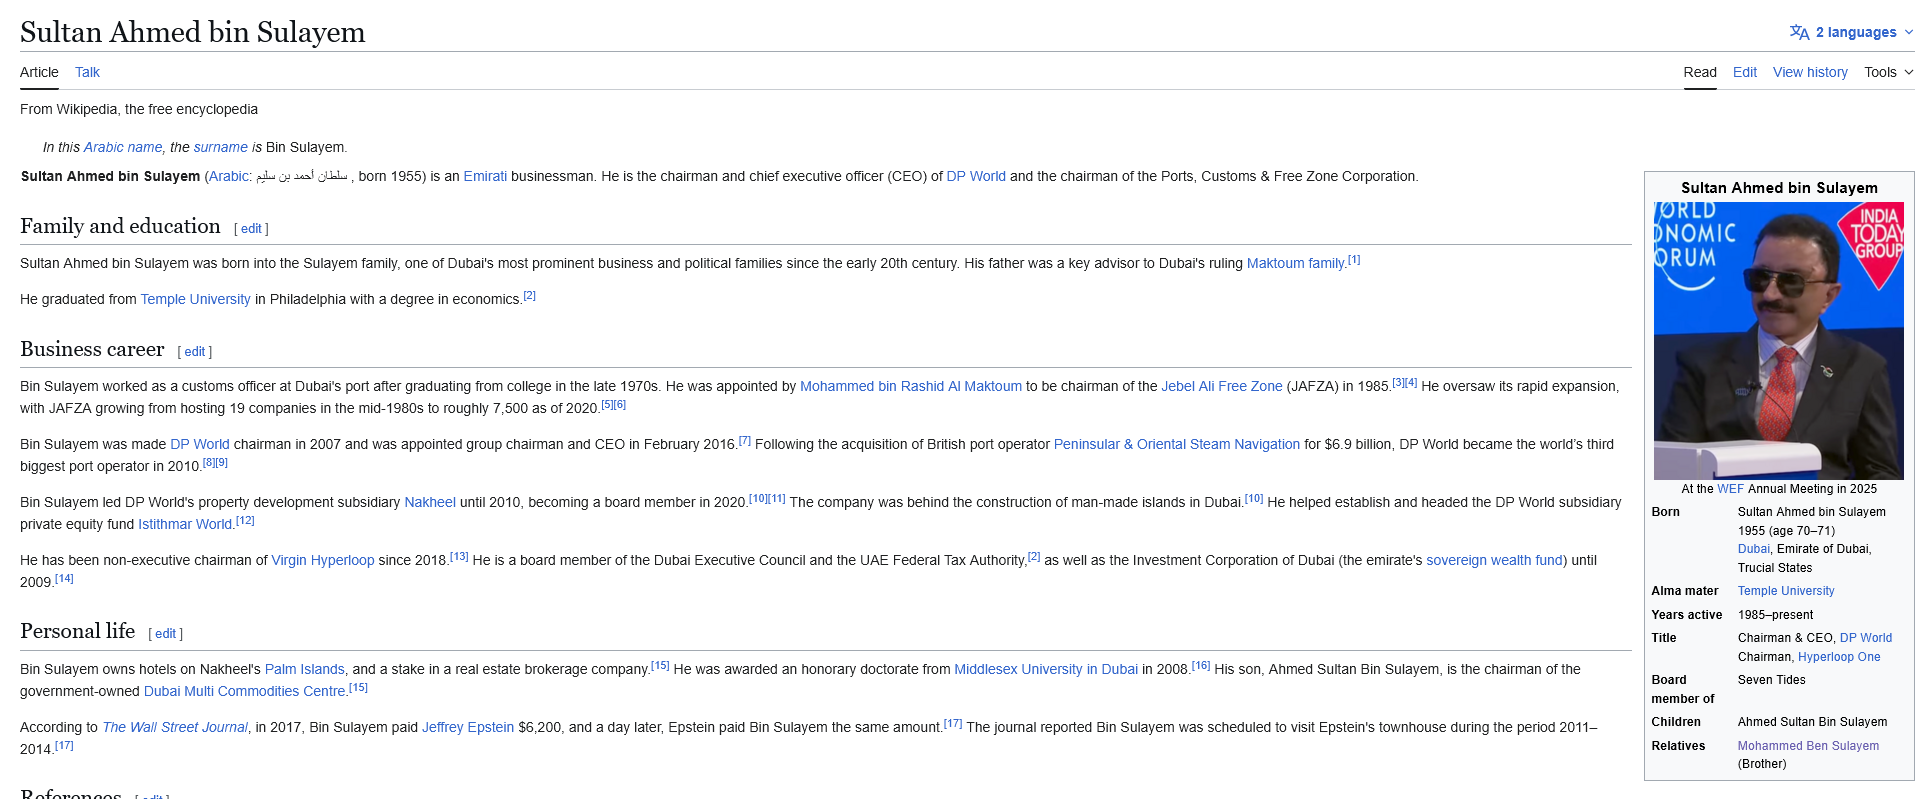1931x799 pixels.
Task: Open the Istithmar World link
Action: pyautogui.click(x=185, y=524)
